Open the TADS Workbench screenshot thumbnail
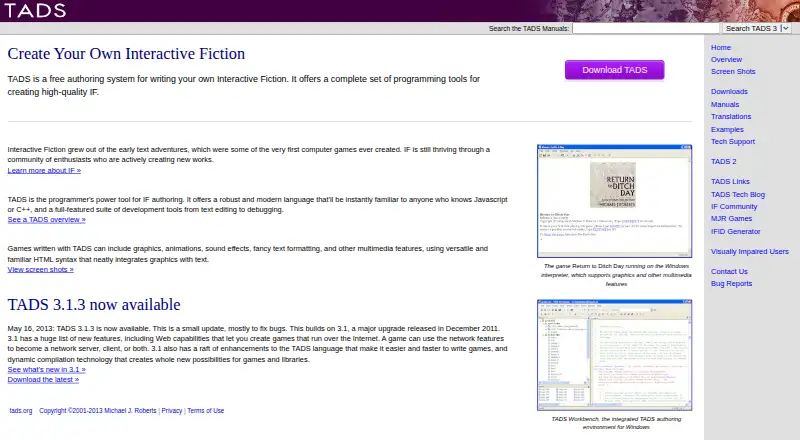The height and width of the screenshot is (440, 800). tap(614, 355)
